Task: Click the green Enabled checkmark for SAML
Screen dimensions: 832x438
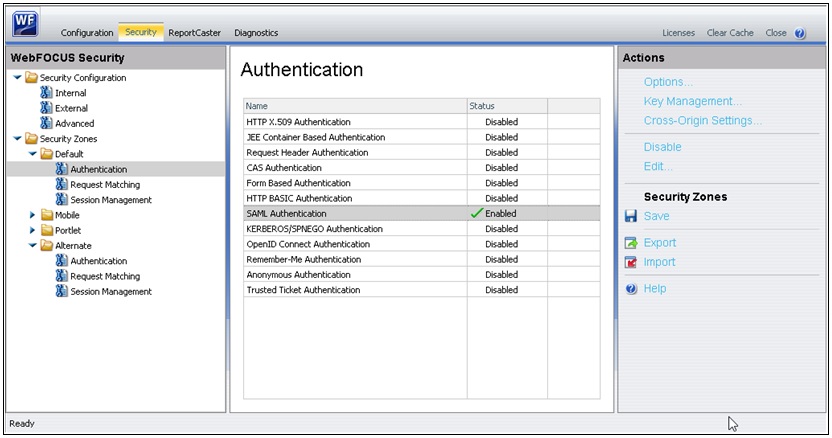Action: coord(476,213)
